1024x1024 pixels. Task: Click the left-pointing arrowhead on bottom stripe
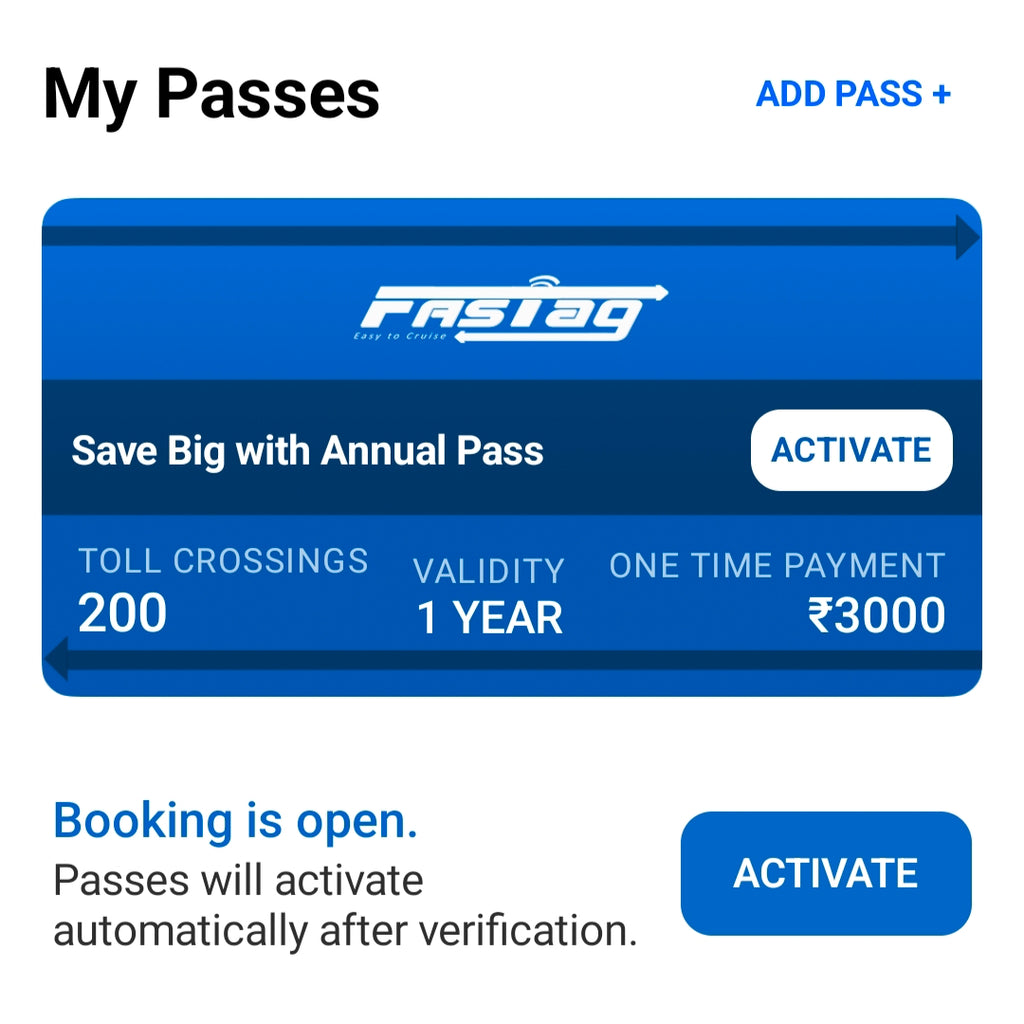pos(56,659)
